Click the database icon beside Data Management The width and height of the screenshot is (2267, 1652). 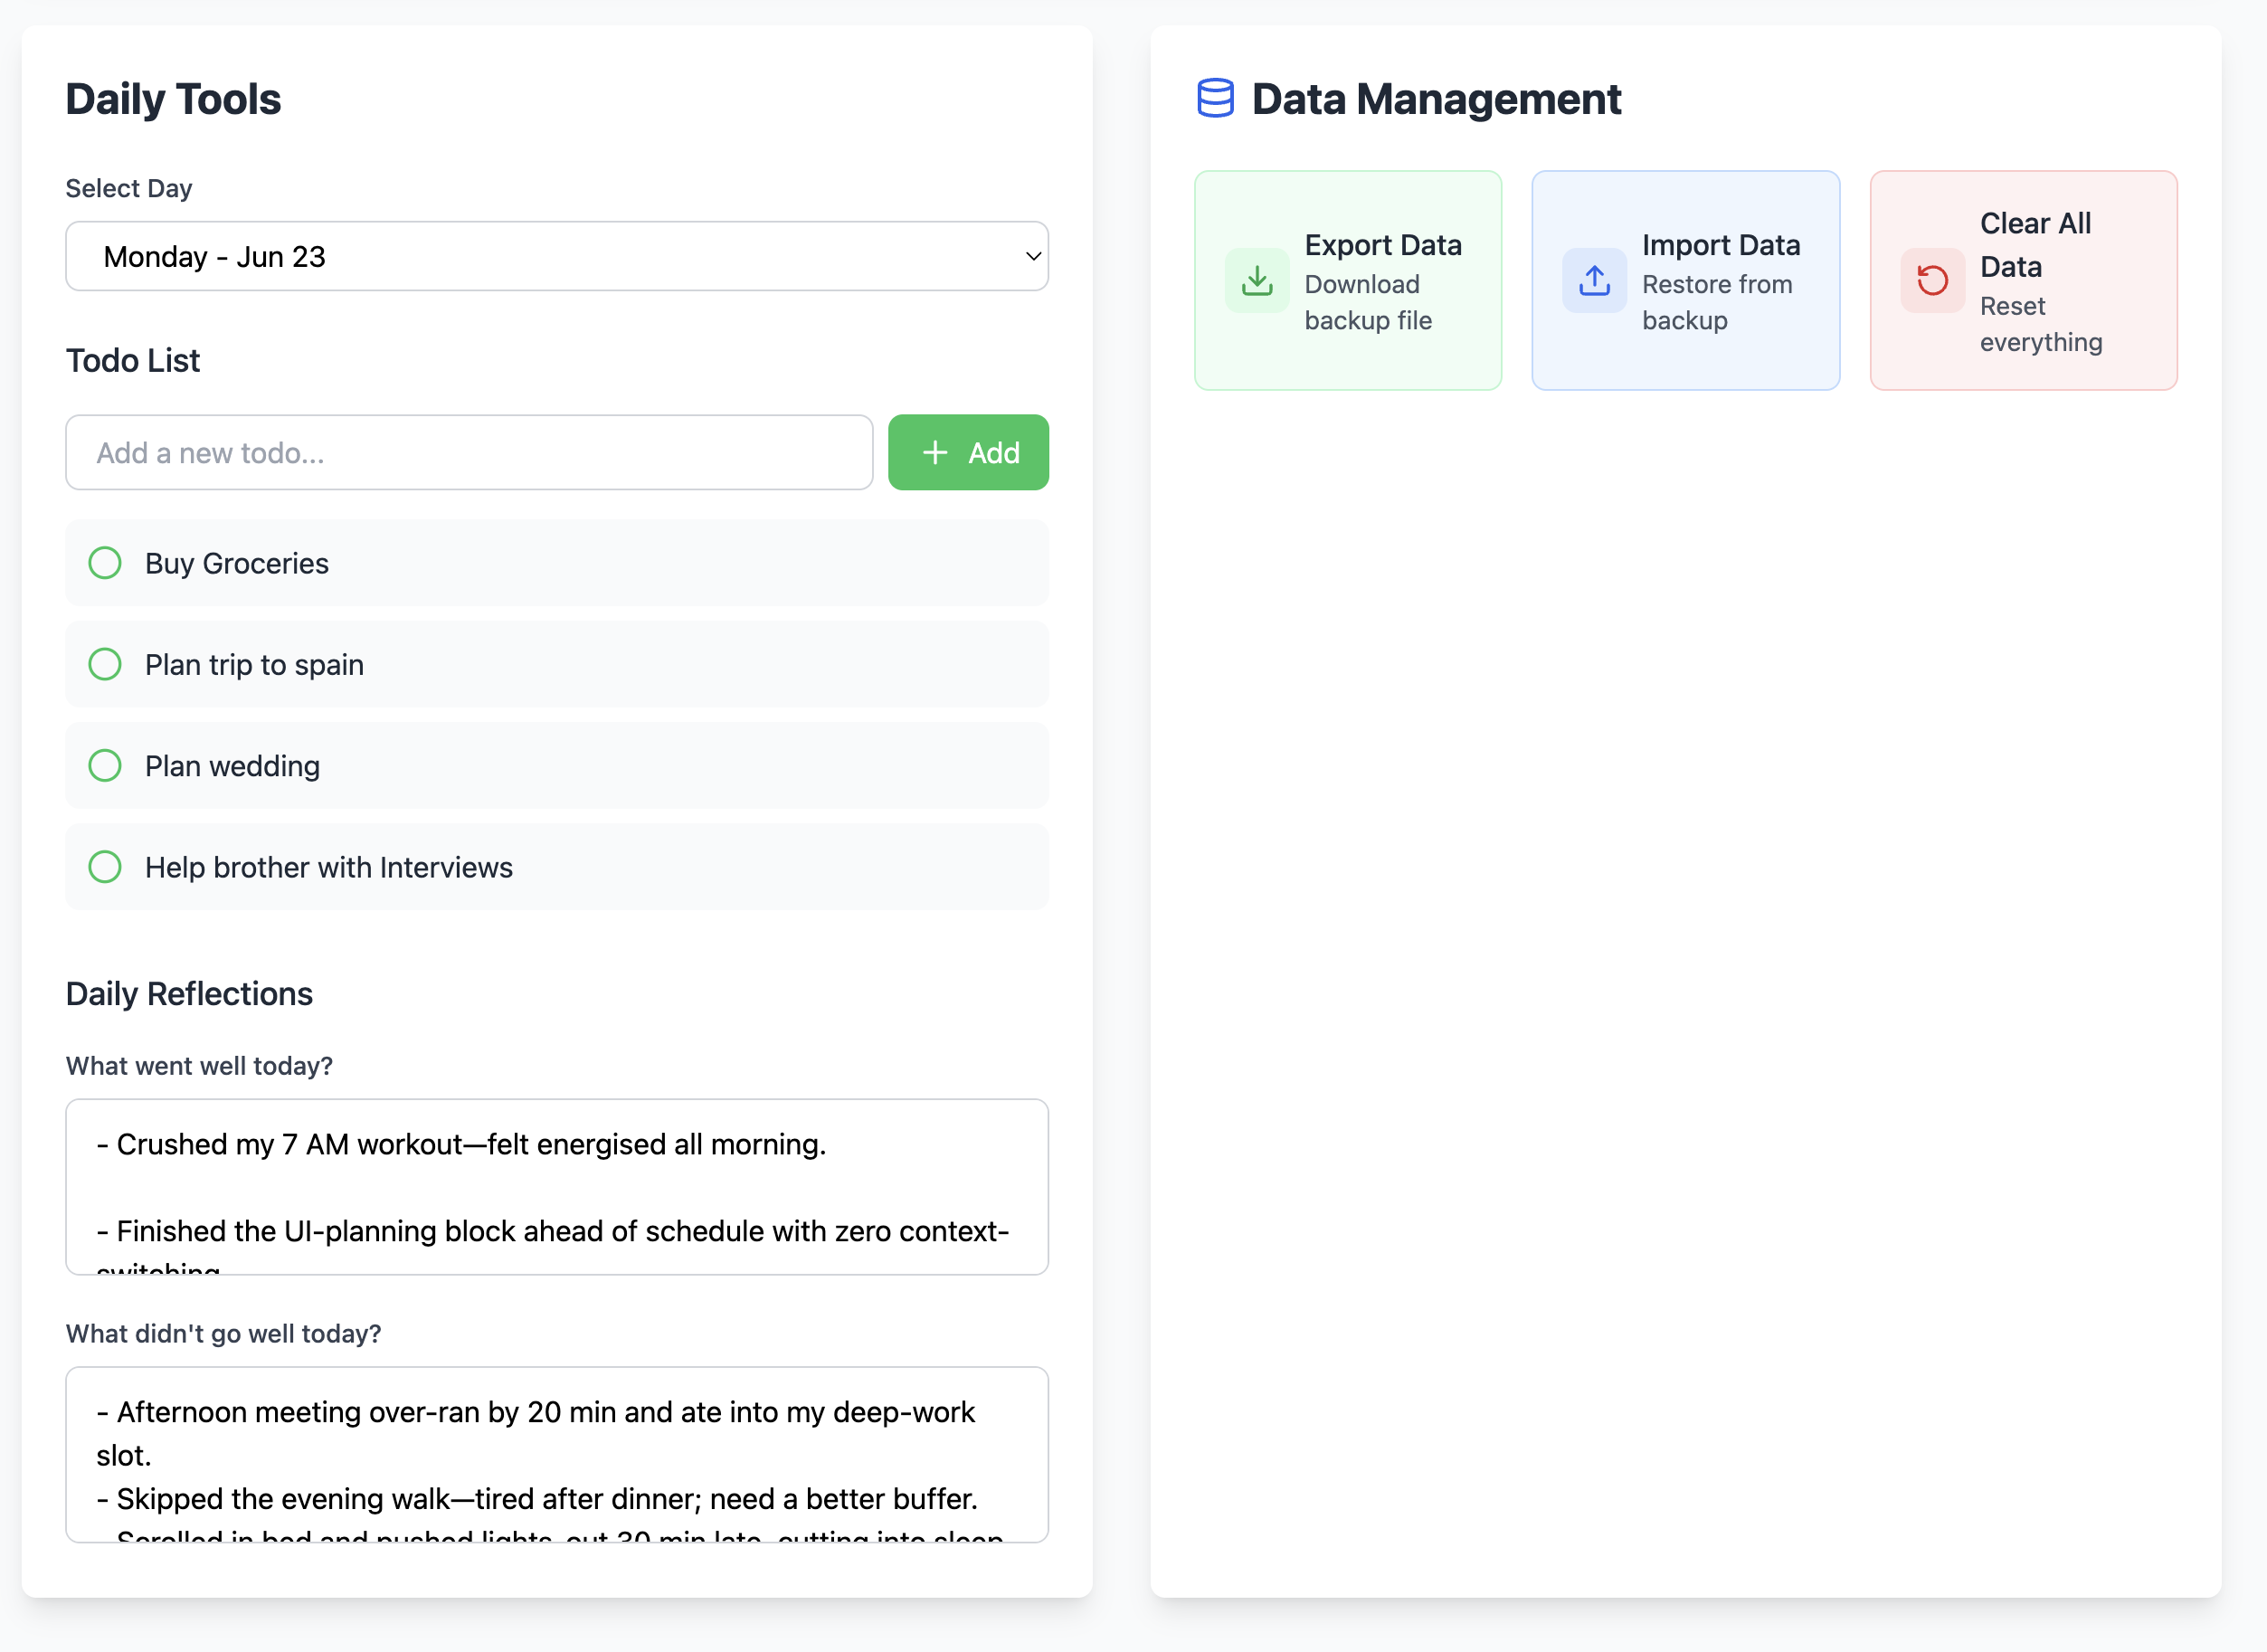[x=1214, y=99]
